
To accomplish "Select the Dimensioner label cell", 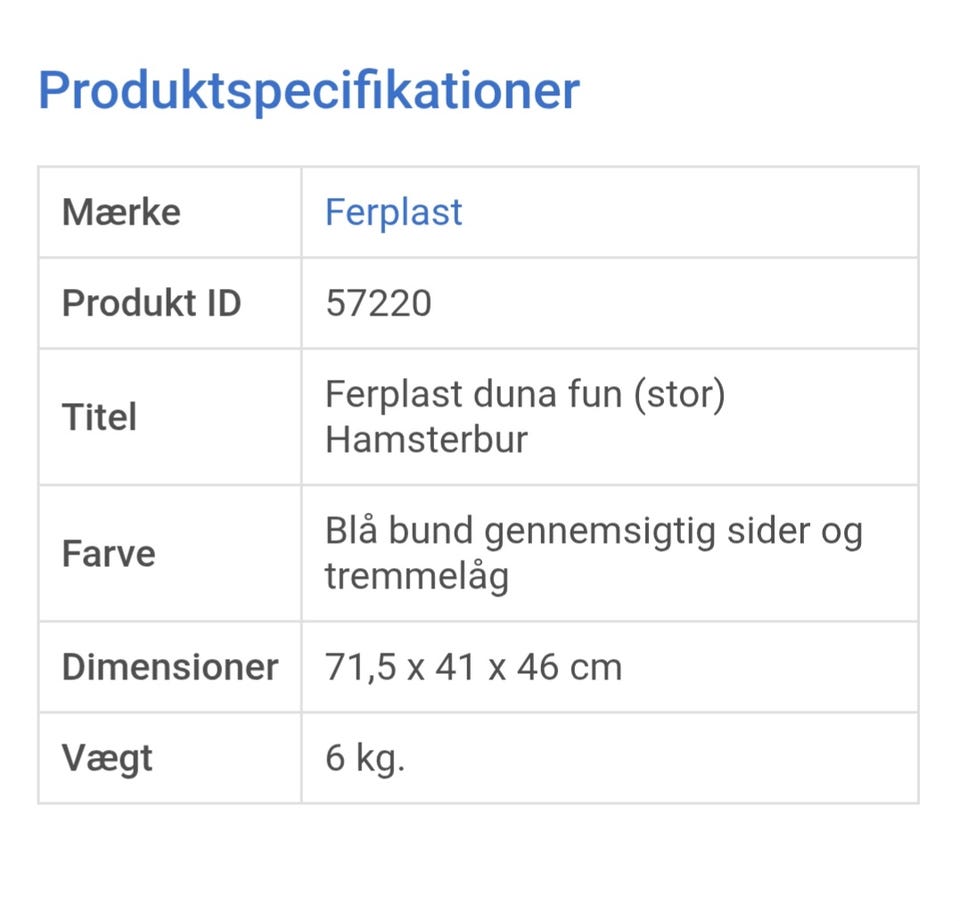I will [169, 667].
